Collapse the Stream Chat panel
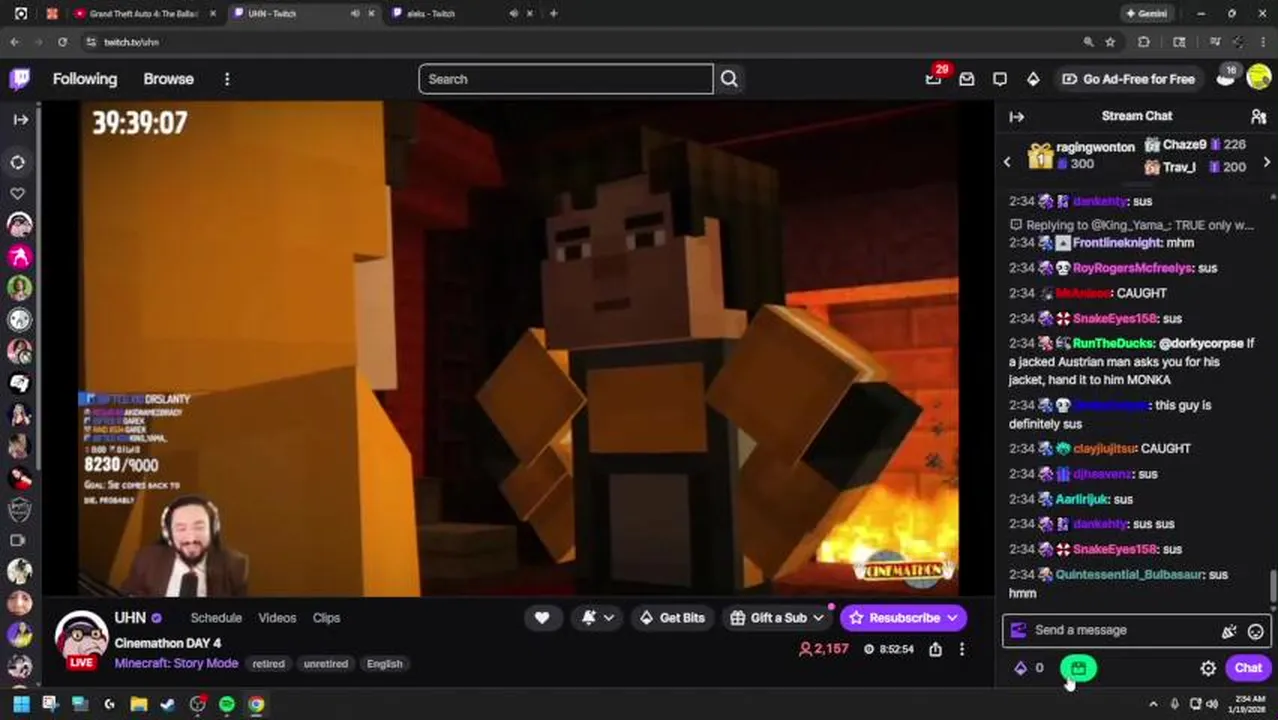Image resolution: width=1278 pixels, height=720 pixels. [x=1017, y=117]
